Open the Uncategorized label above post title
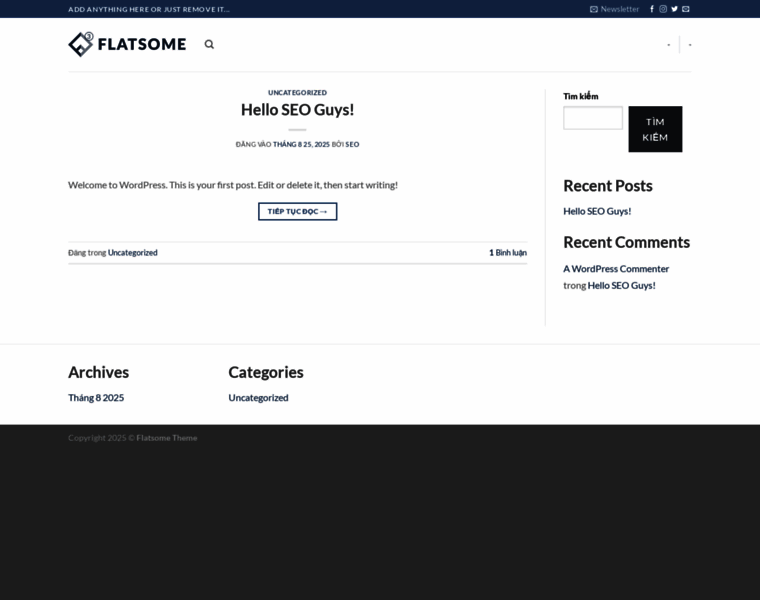 297,92
